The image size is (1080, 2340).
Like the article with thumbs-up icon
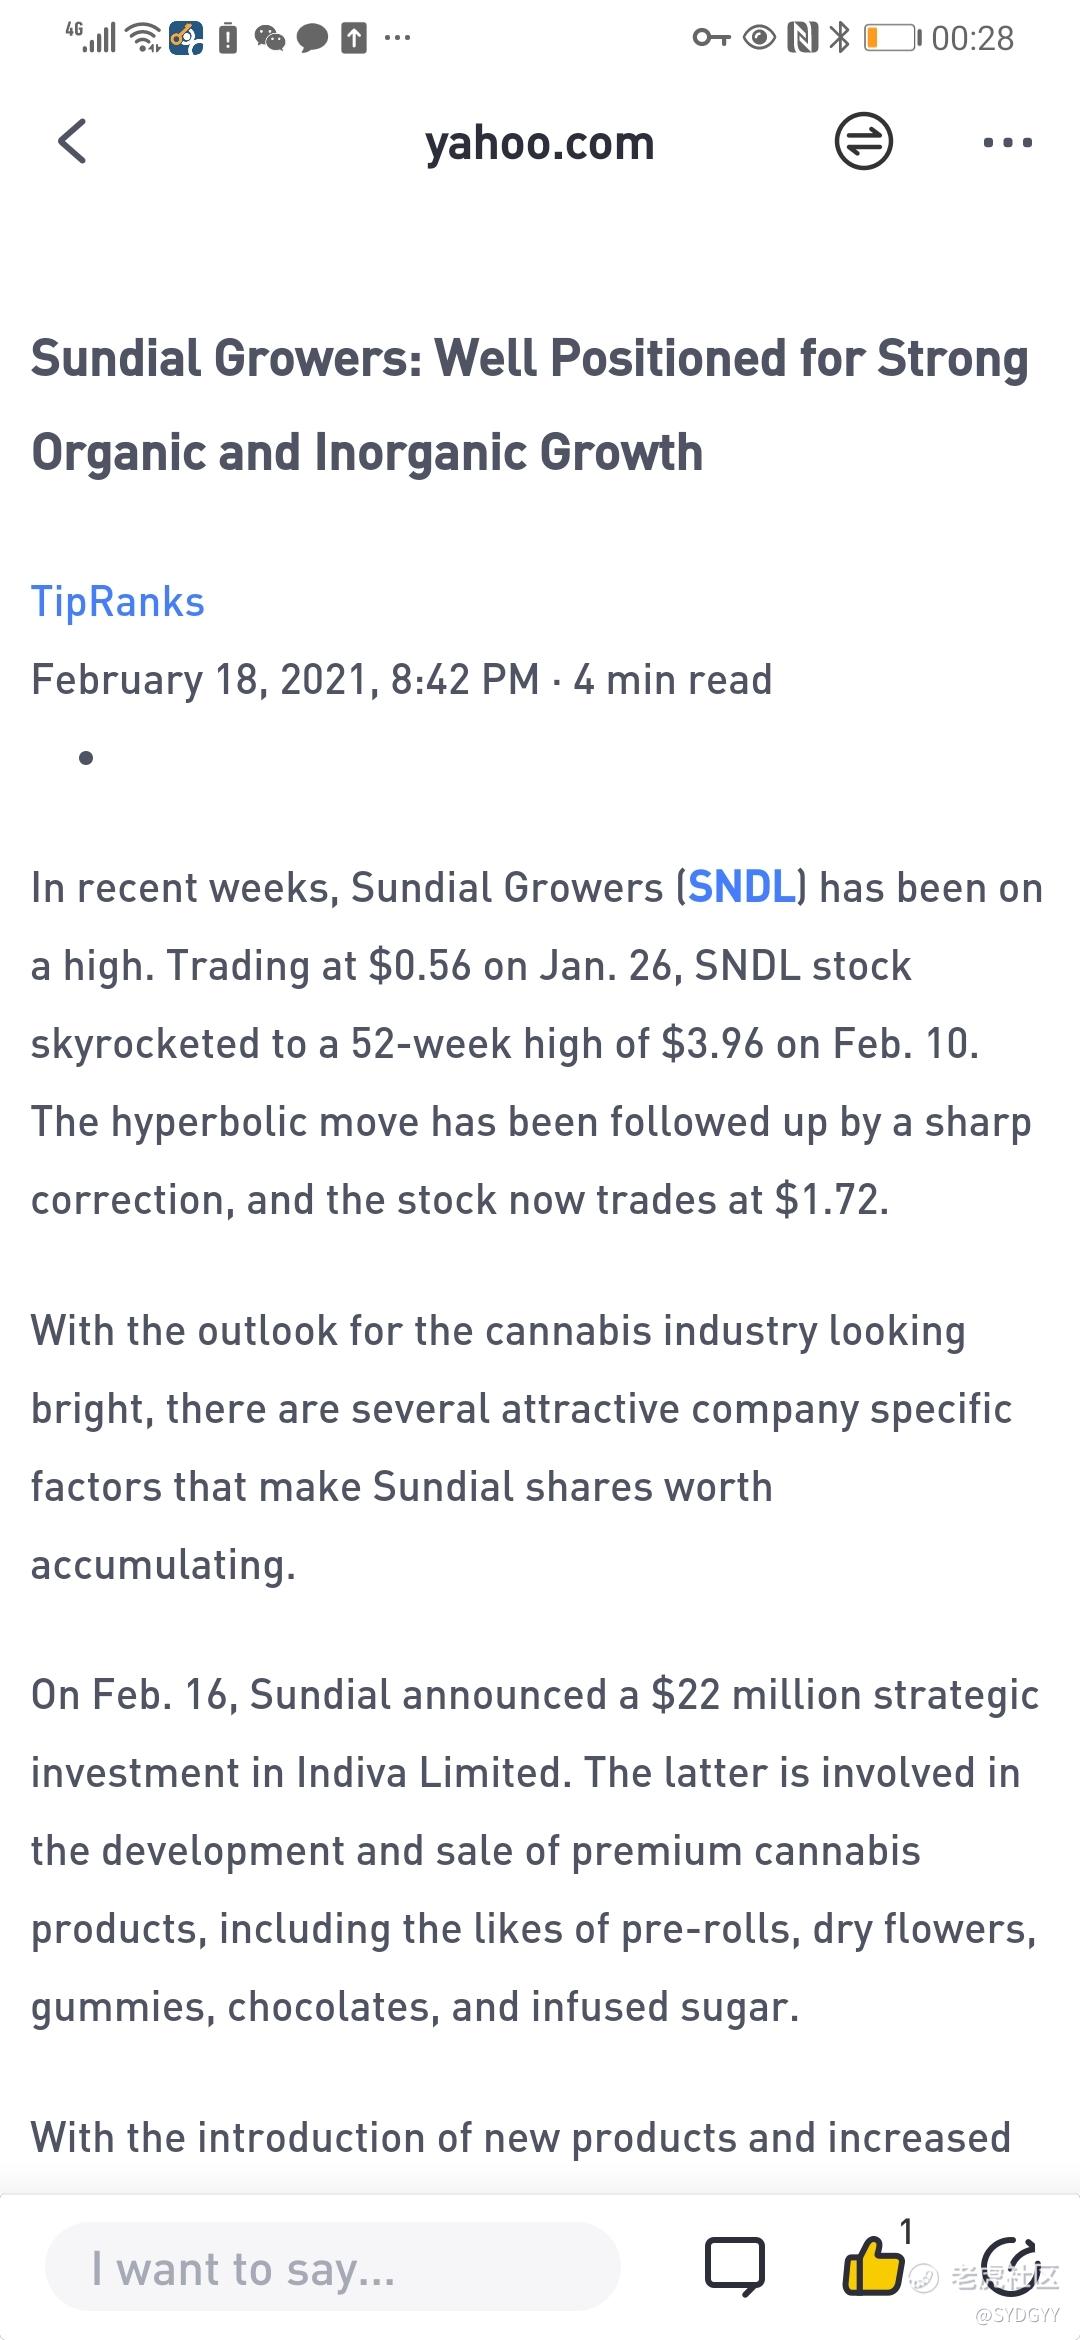pyautogui.click(x=873, y=2264)
